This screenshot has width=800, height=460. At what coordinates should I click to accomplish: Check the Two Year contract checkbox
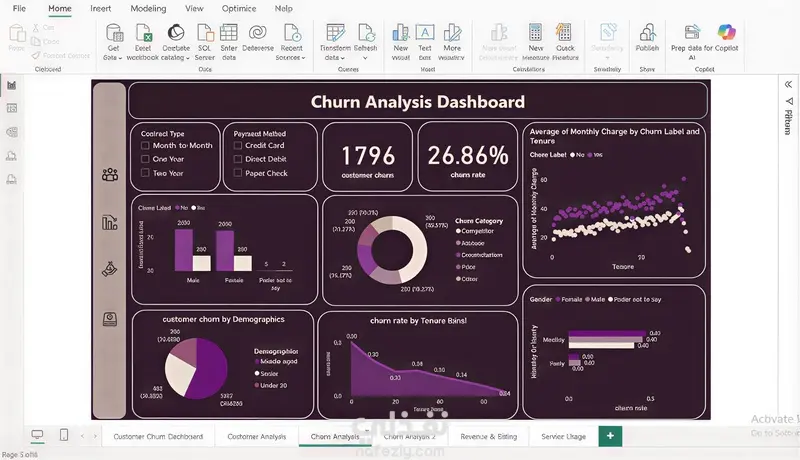(145, 173)
